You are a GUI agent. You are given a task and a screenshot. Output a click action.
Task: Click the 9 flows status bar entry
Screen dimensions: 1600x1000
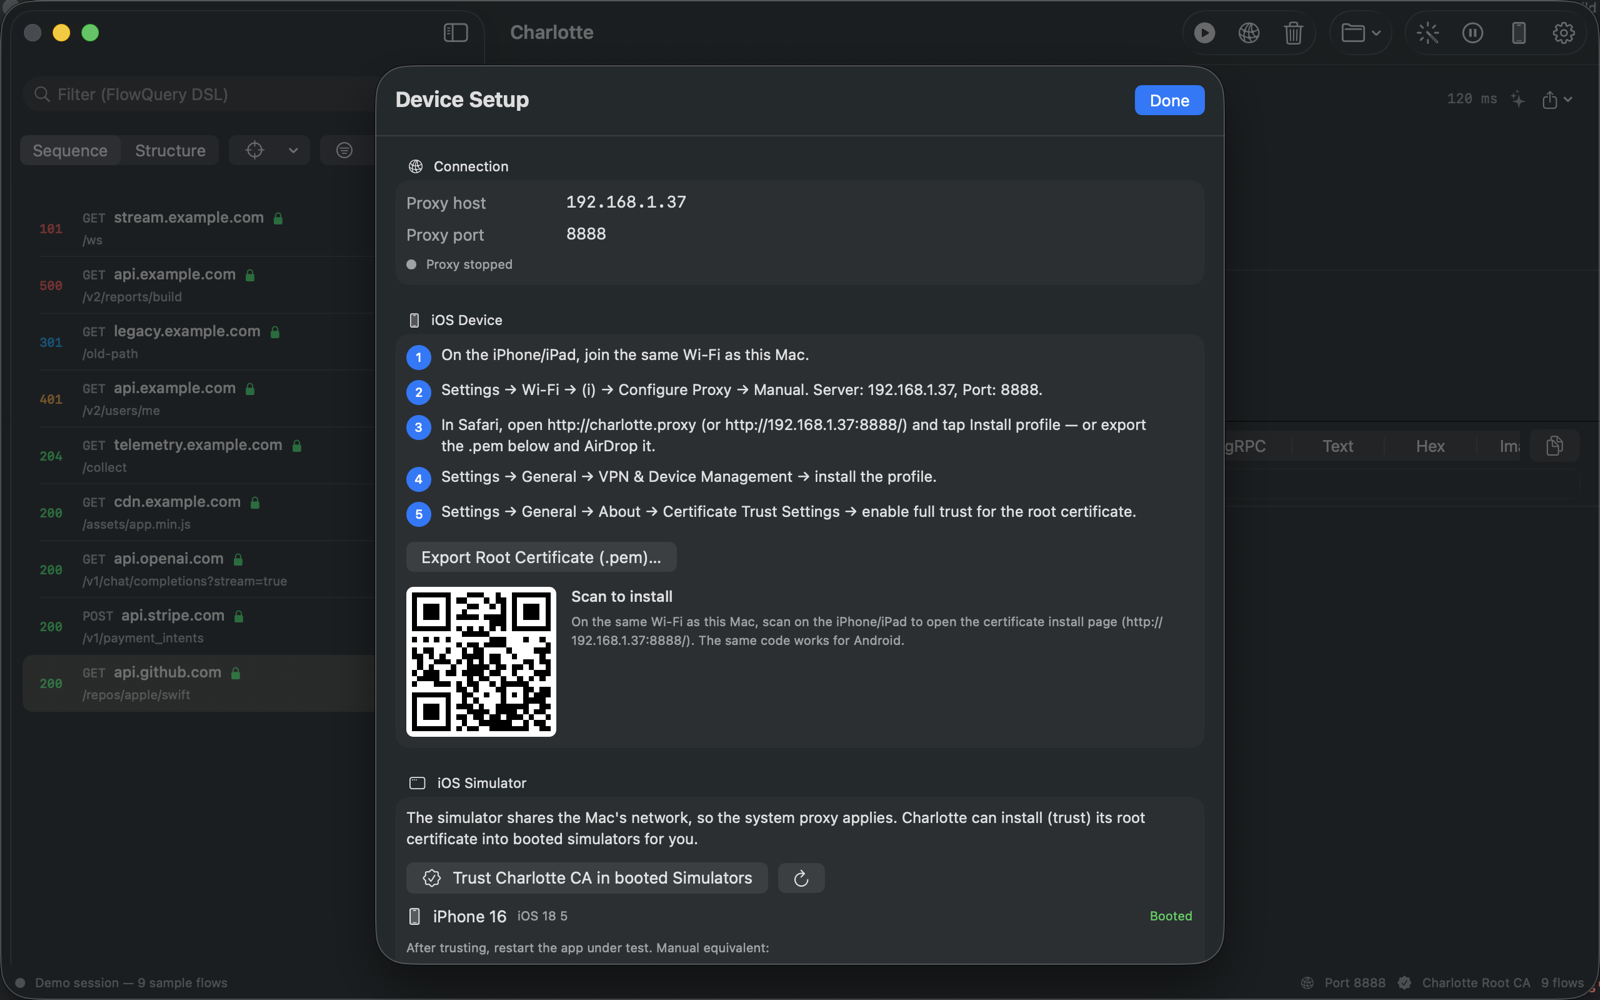[x=1562, y=983]
